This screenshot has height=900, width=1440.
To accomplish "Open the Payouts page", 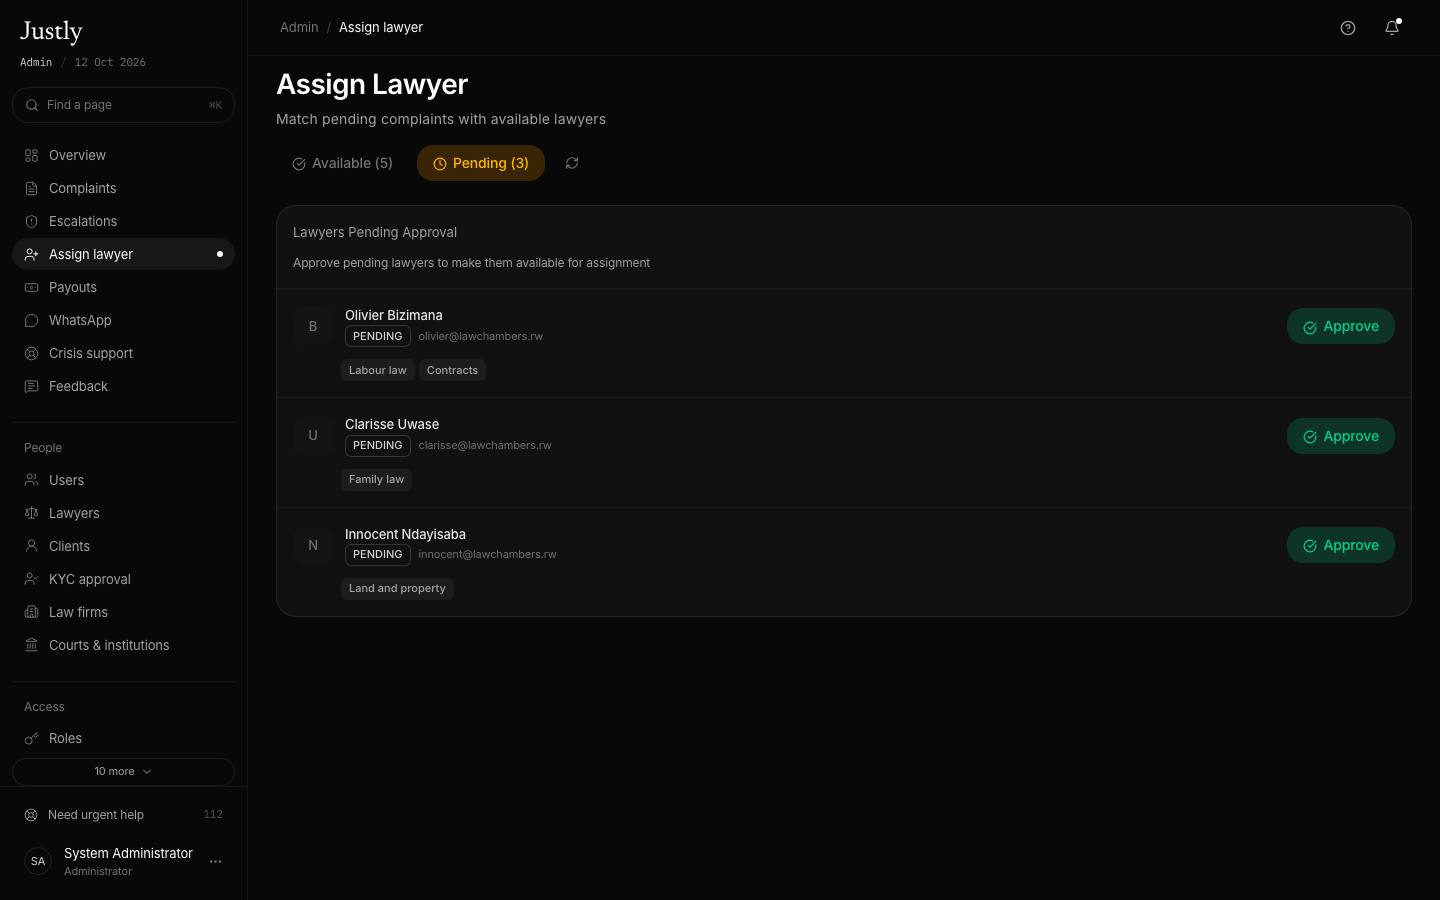I will 123,287.
